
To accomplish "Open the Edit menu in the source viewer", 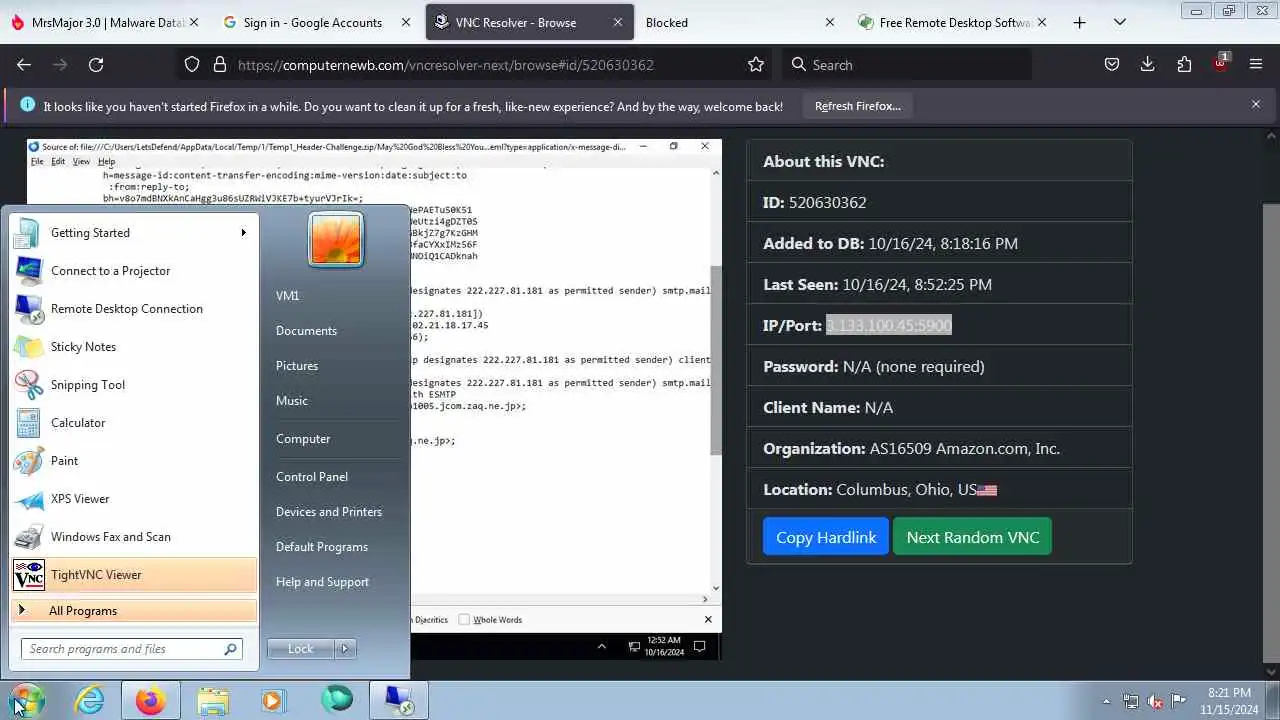I will (58, 161).
